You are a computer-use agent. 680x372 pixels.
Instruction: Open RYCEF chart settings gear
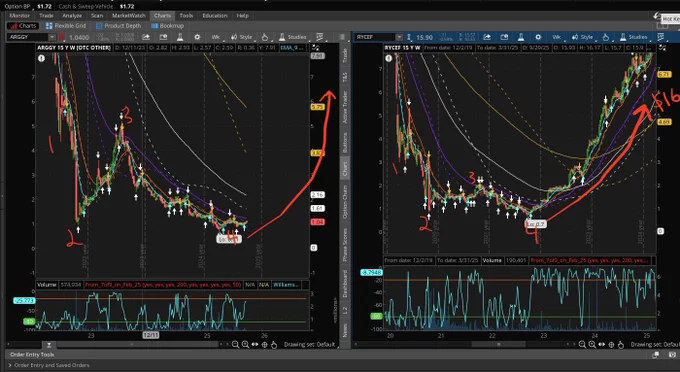coord(538,37)
